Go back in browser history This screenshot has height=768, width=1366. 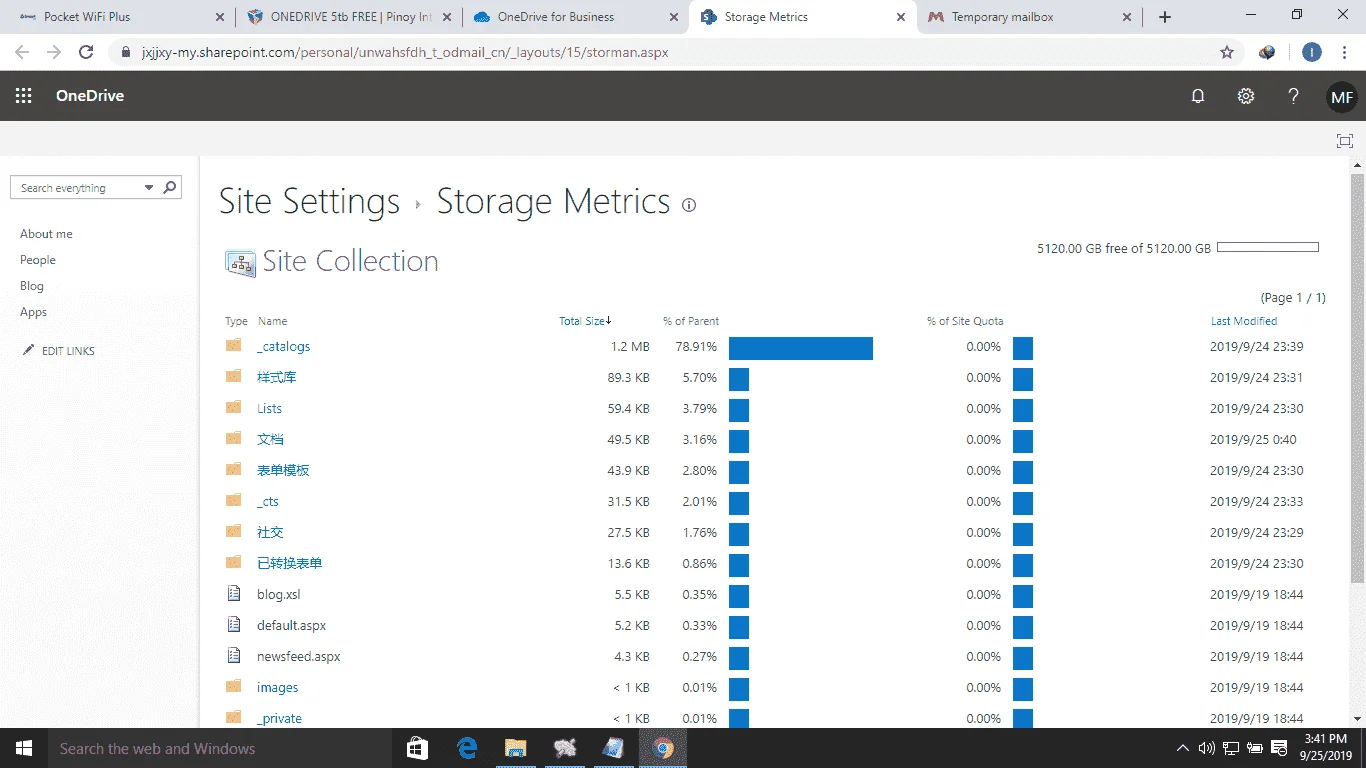point(22,52)
